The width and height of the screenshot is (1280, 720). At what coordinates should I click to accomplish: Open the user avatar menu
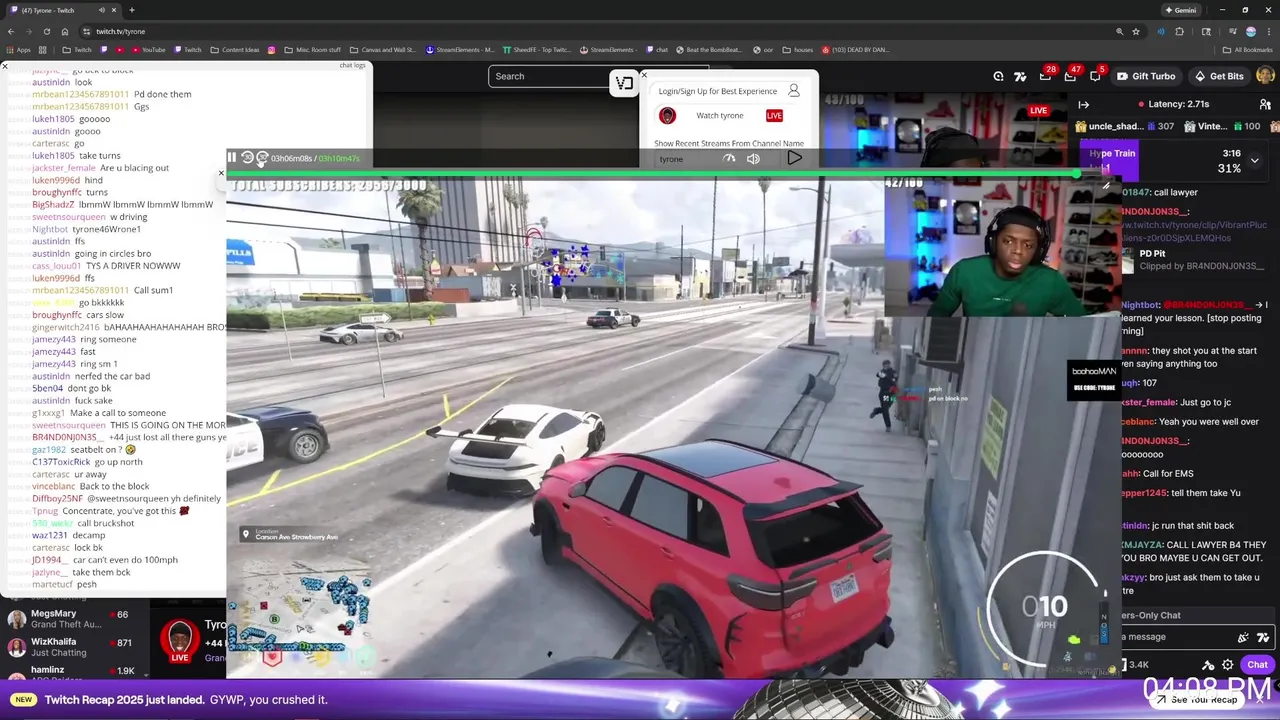(1265, 76)
